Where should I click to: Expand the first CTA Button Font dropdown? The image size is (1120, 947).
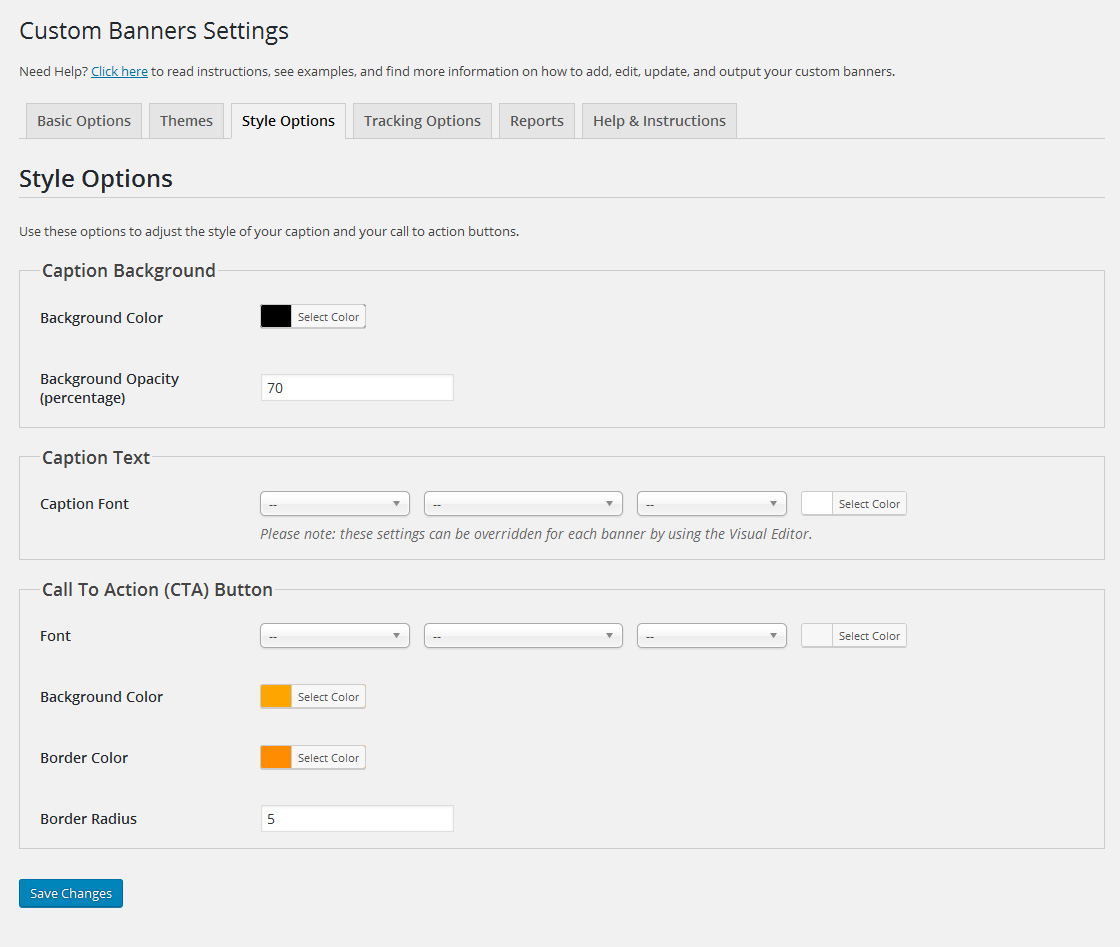click(335, 636)
